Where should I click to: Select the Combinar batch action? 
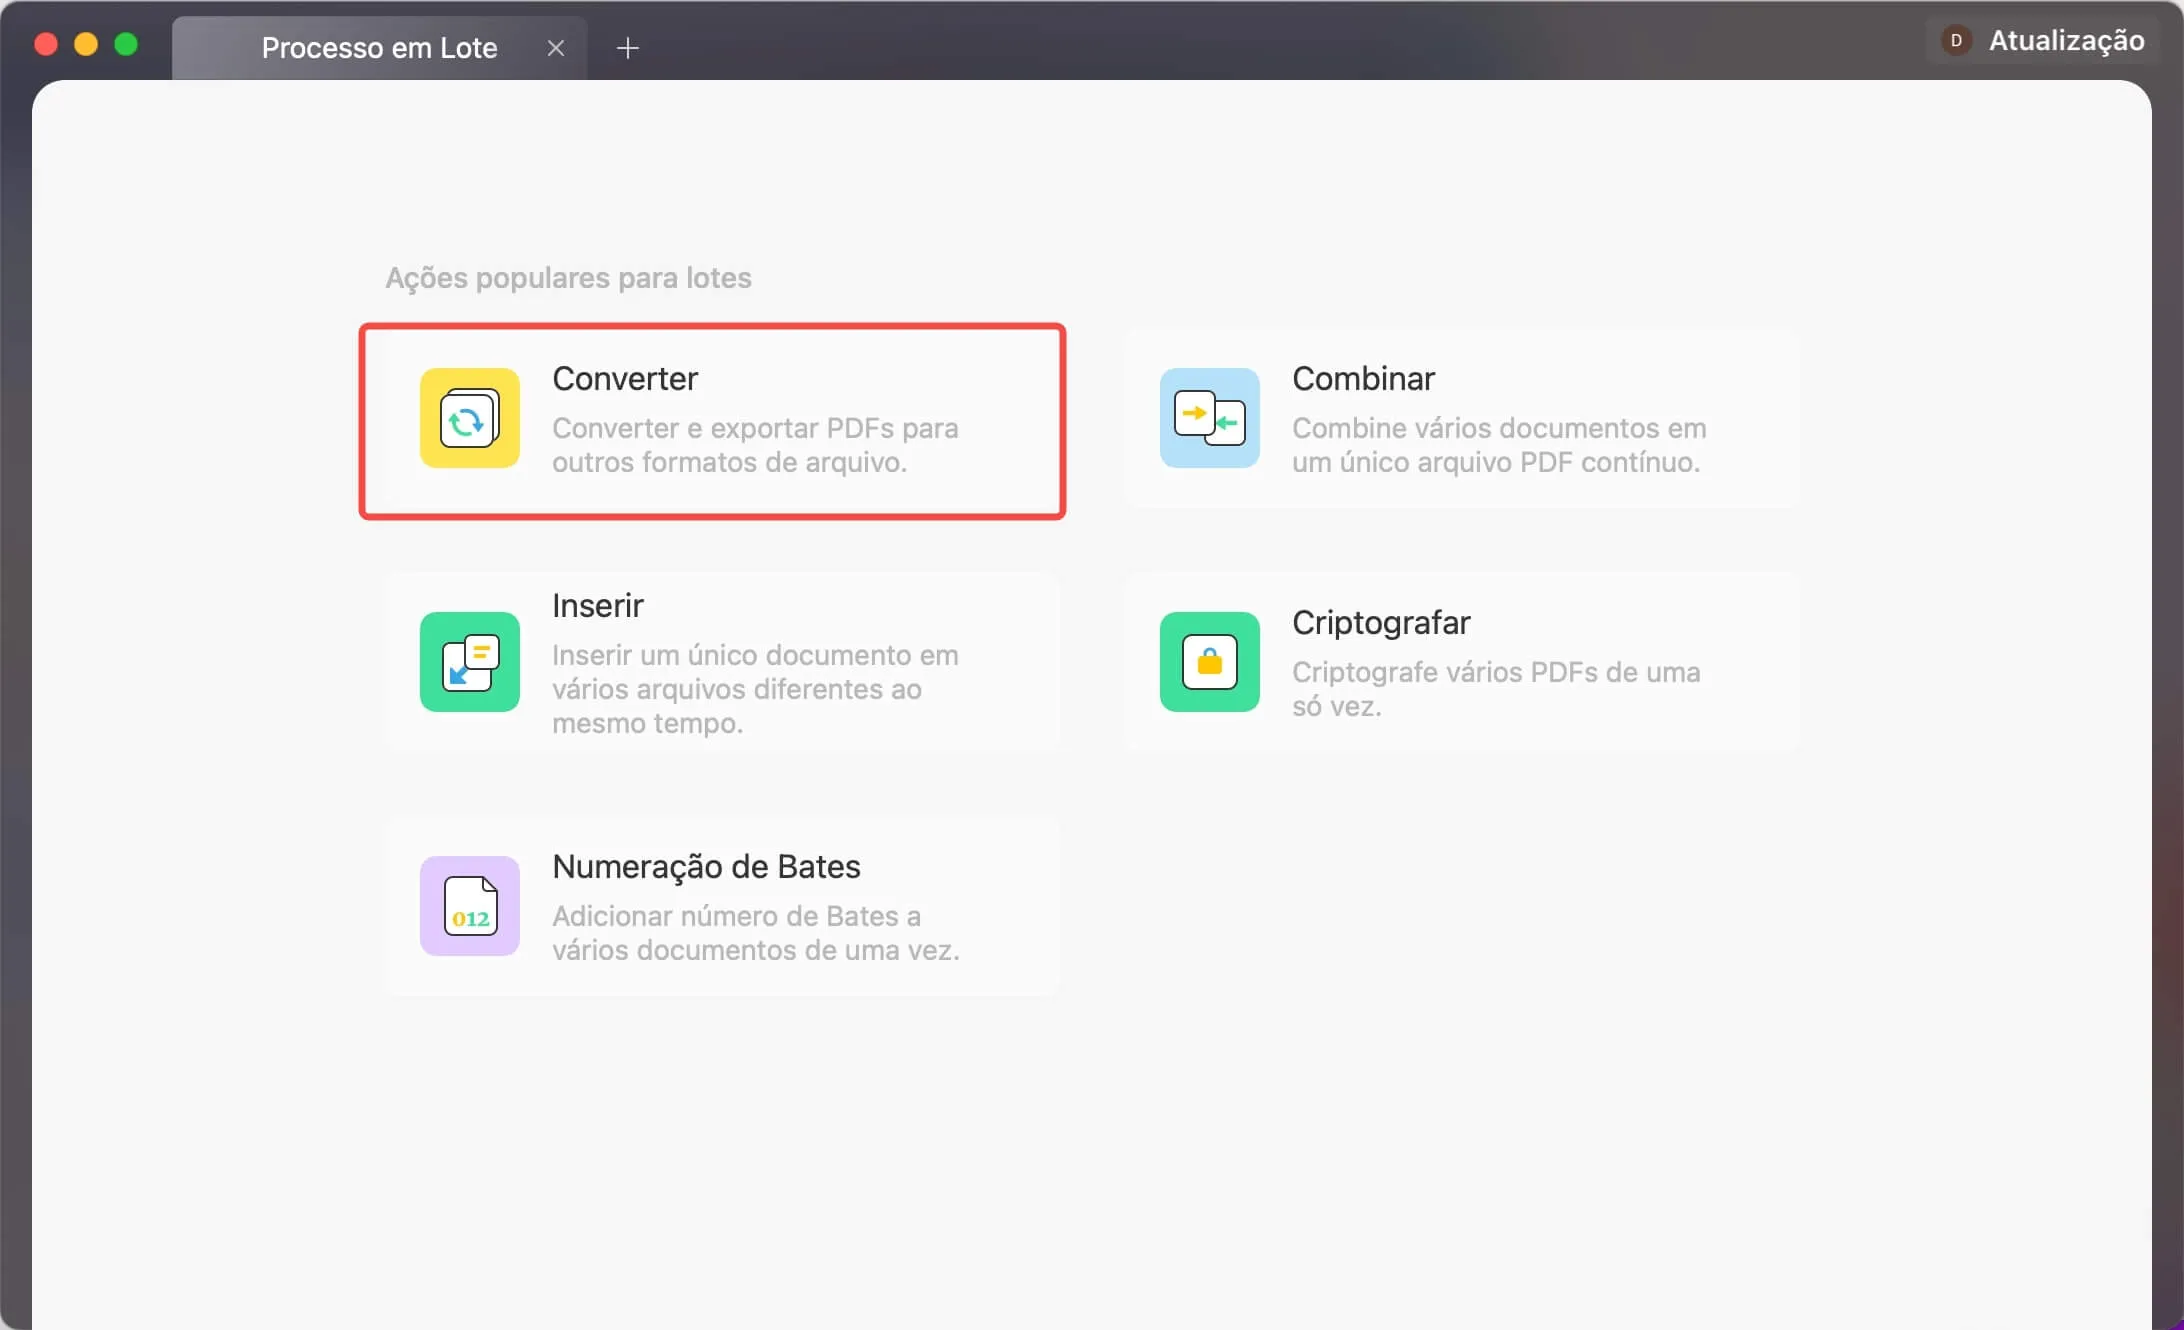(x=1460, y=419)
